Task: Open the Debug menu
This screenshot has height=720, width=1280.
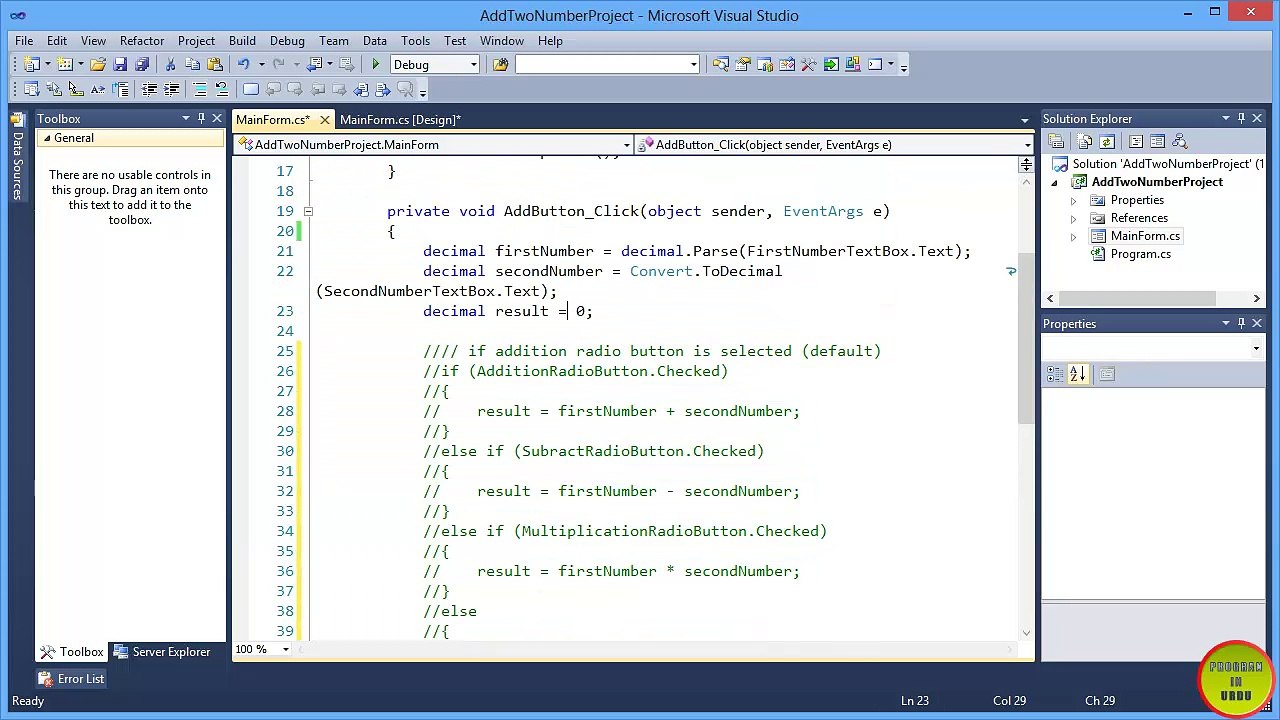Action: pos(287,41)
